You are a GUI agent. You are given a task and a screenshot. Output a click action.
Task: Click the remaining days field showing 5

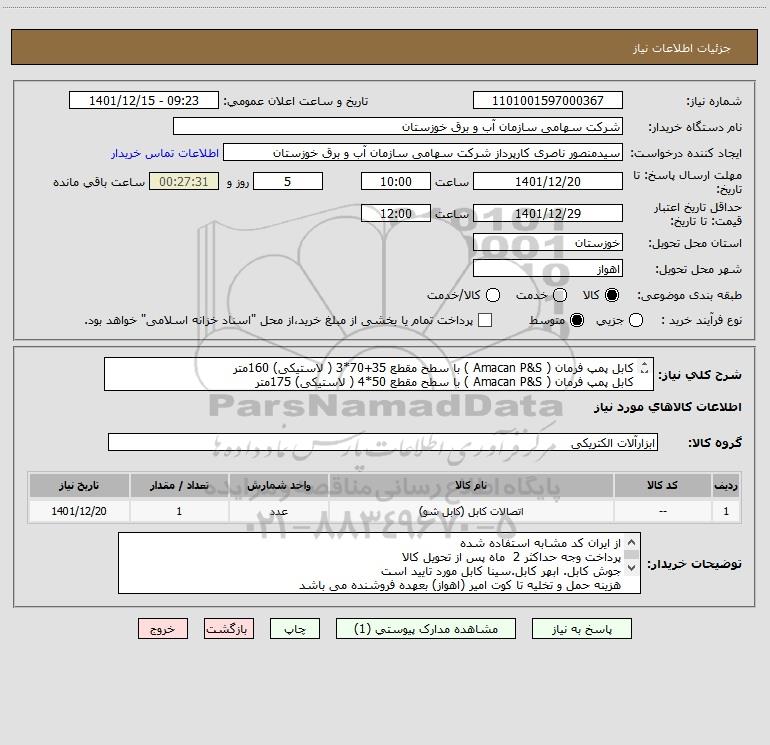click(x=288, y=181)
